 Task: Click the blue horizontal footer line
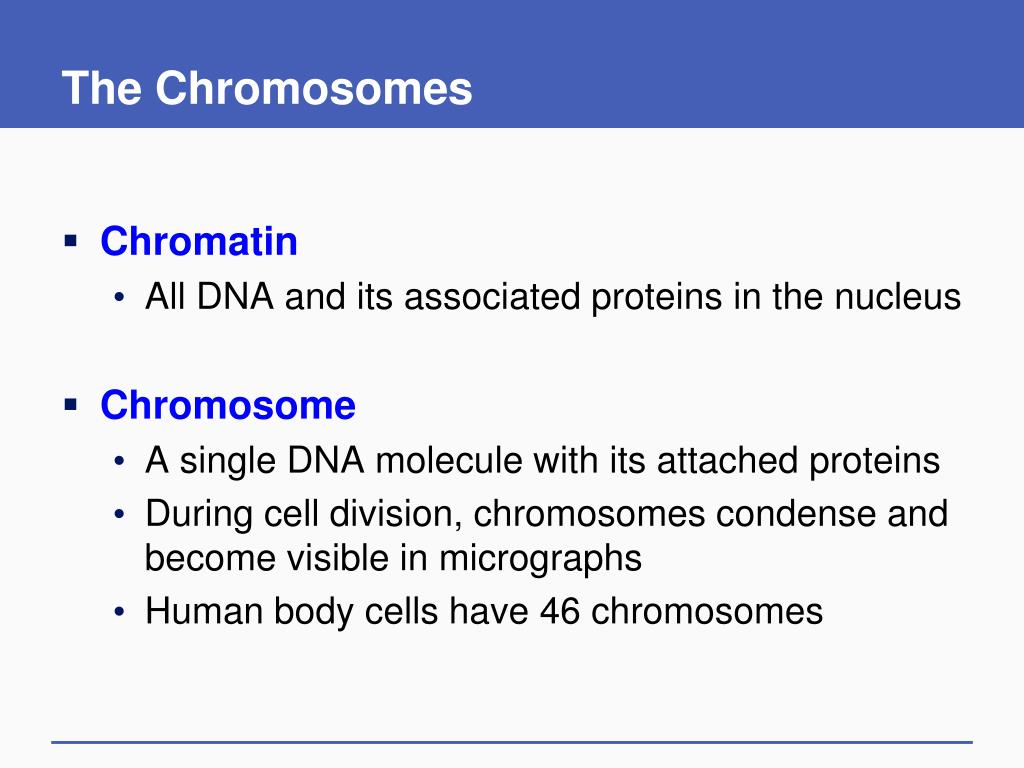(x=512, y=742)
